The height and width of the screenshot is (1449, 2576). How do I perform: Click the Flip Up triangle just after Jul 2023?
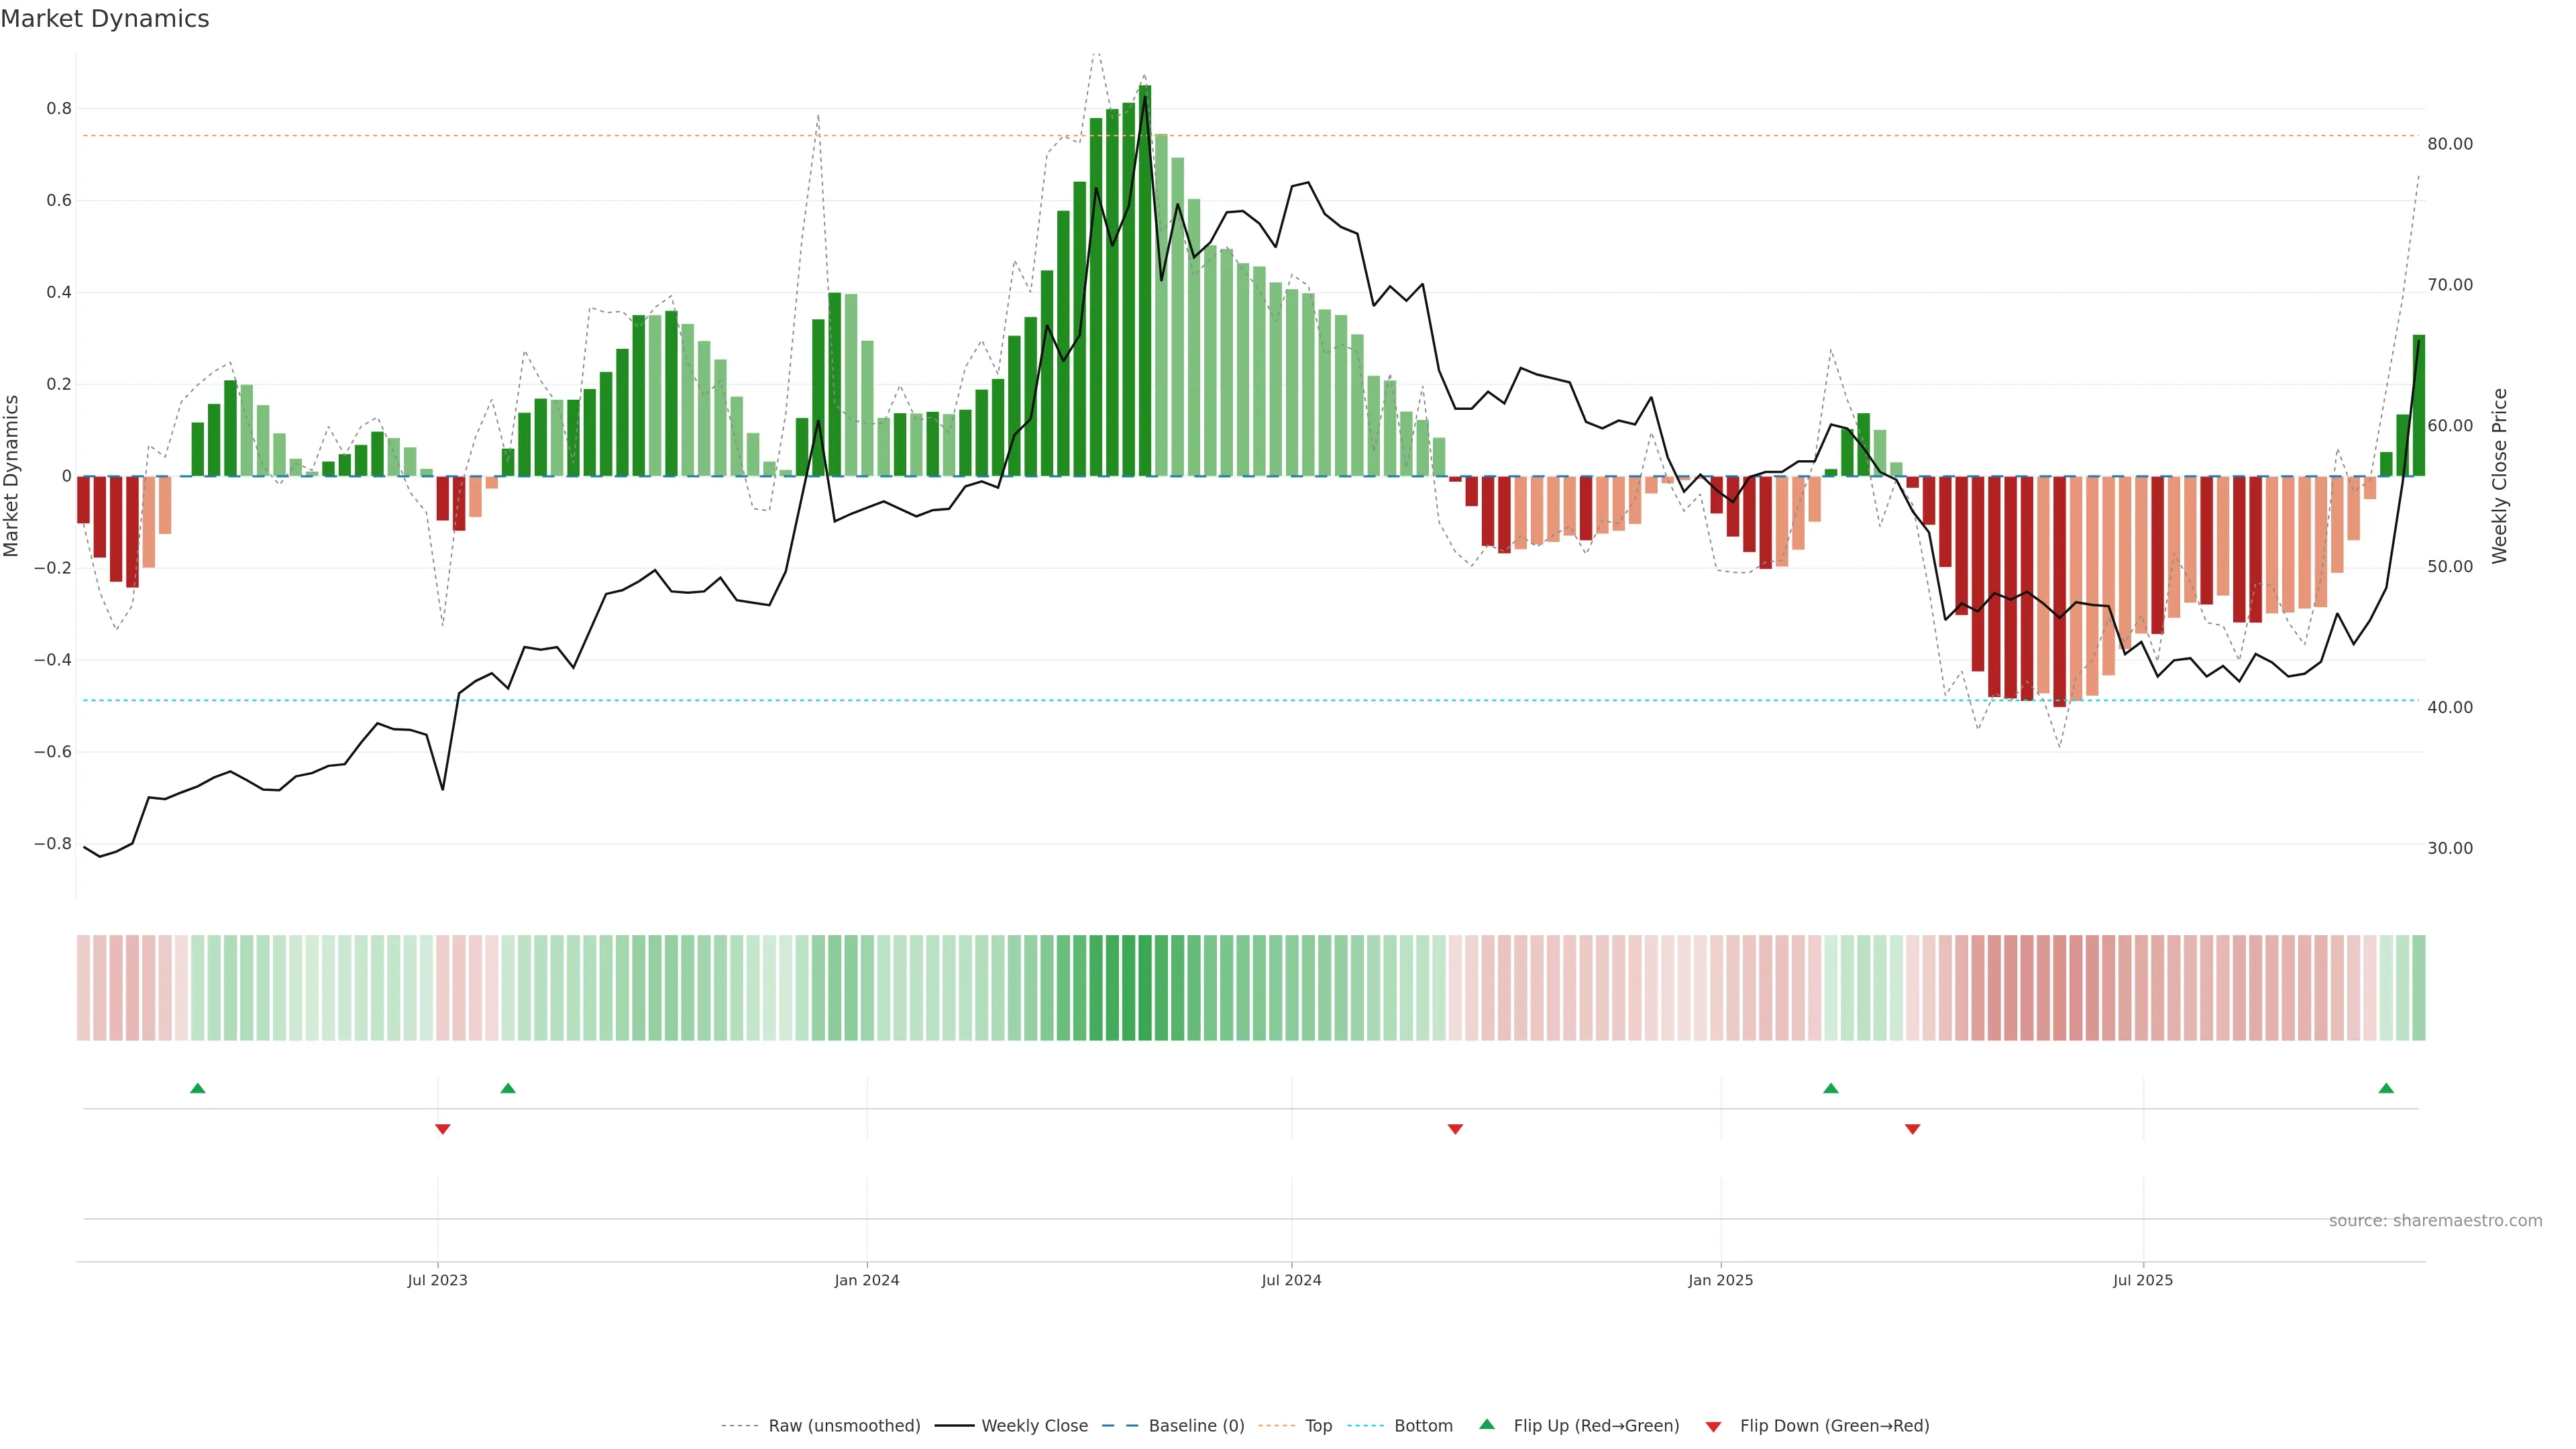click(x=508, y=1088)
